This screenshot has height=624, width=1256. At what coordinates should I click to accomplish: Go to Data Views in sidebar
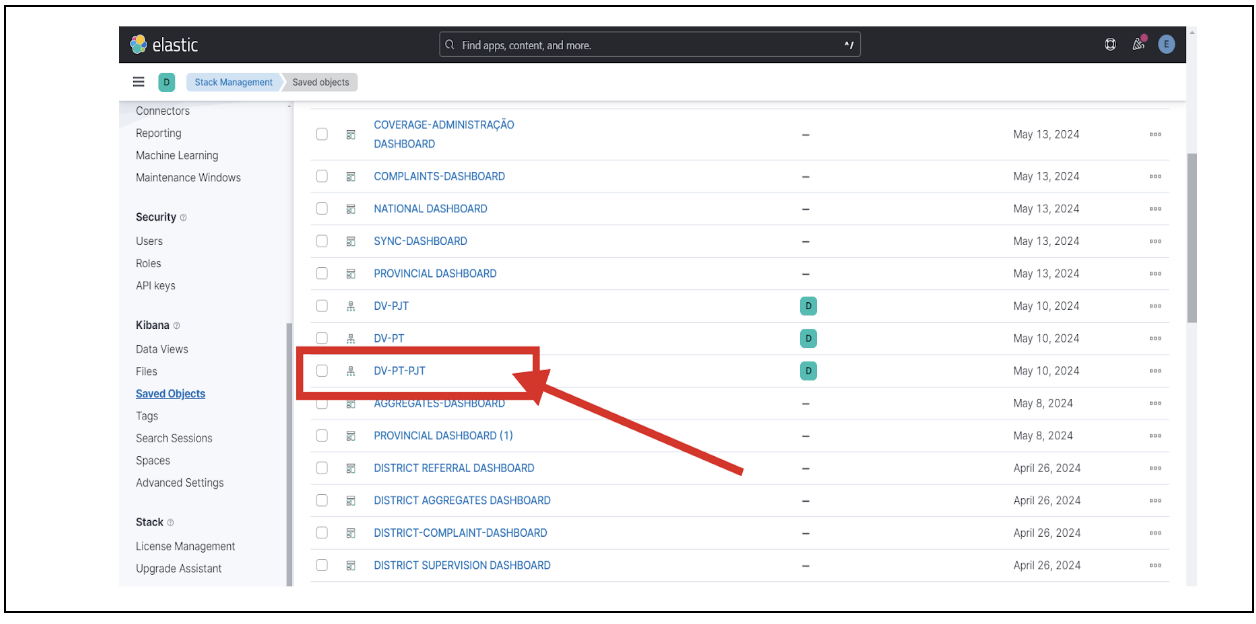tap(162, 349)
